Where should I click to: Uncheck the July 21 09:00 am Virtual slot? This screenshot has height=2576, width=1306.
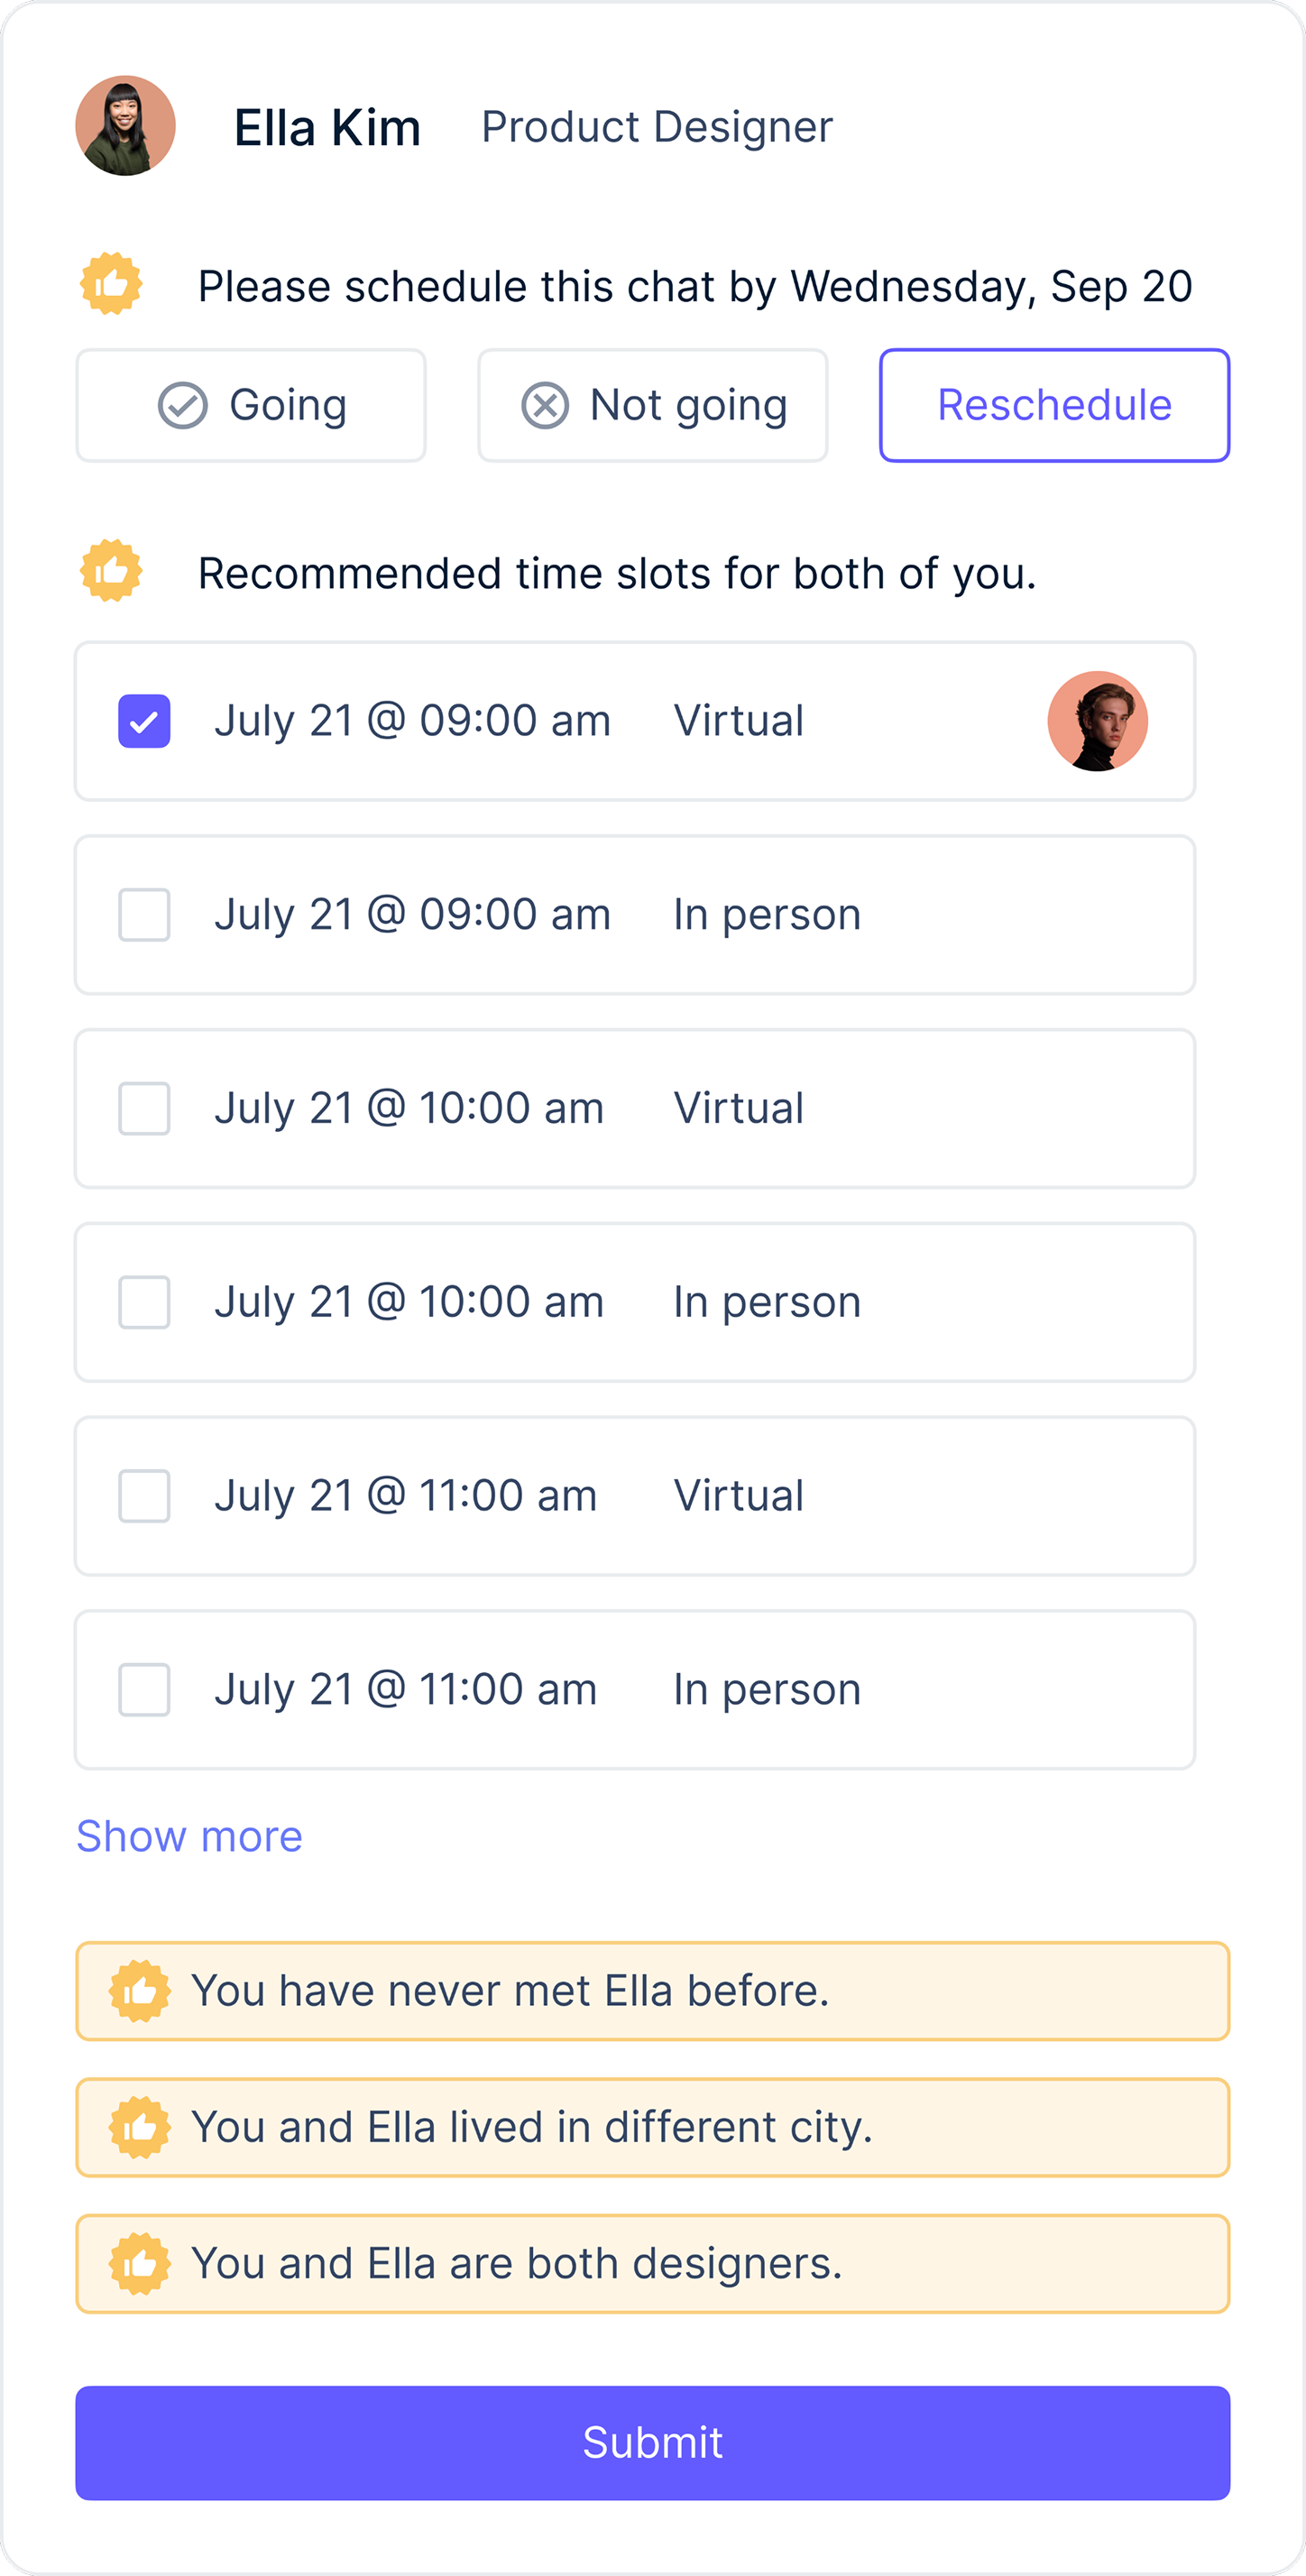(143, 720)
